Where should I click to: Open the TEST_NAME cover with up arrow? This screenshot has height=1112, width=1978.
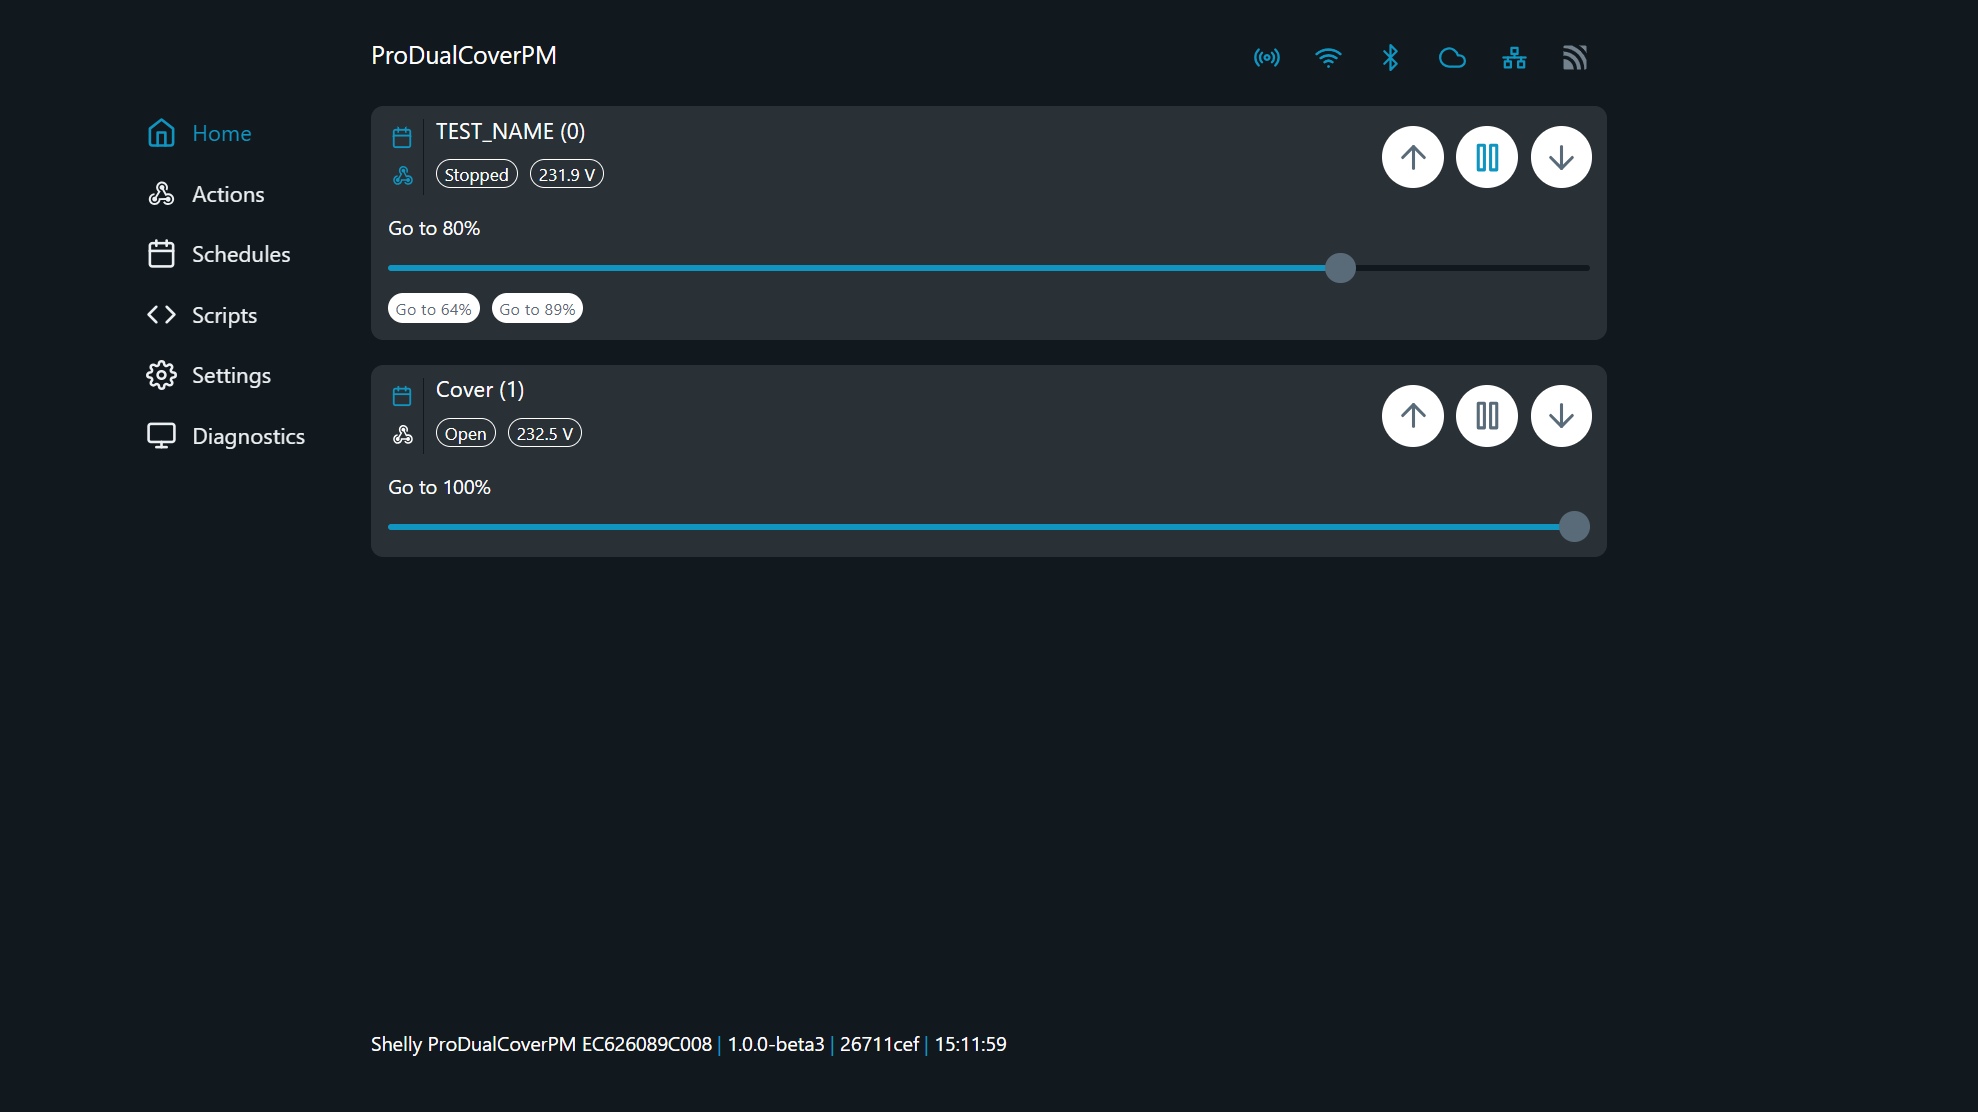[1412, 157]
